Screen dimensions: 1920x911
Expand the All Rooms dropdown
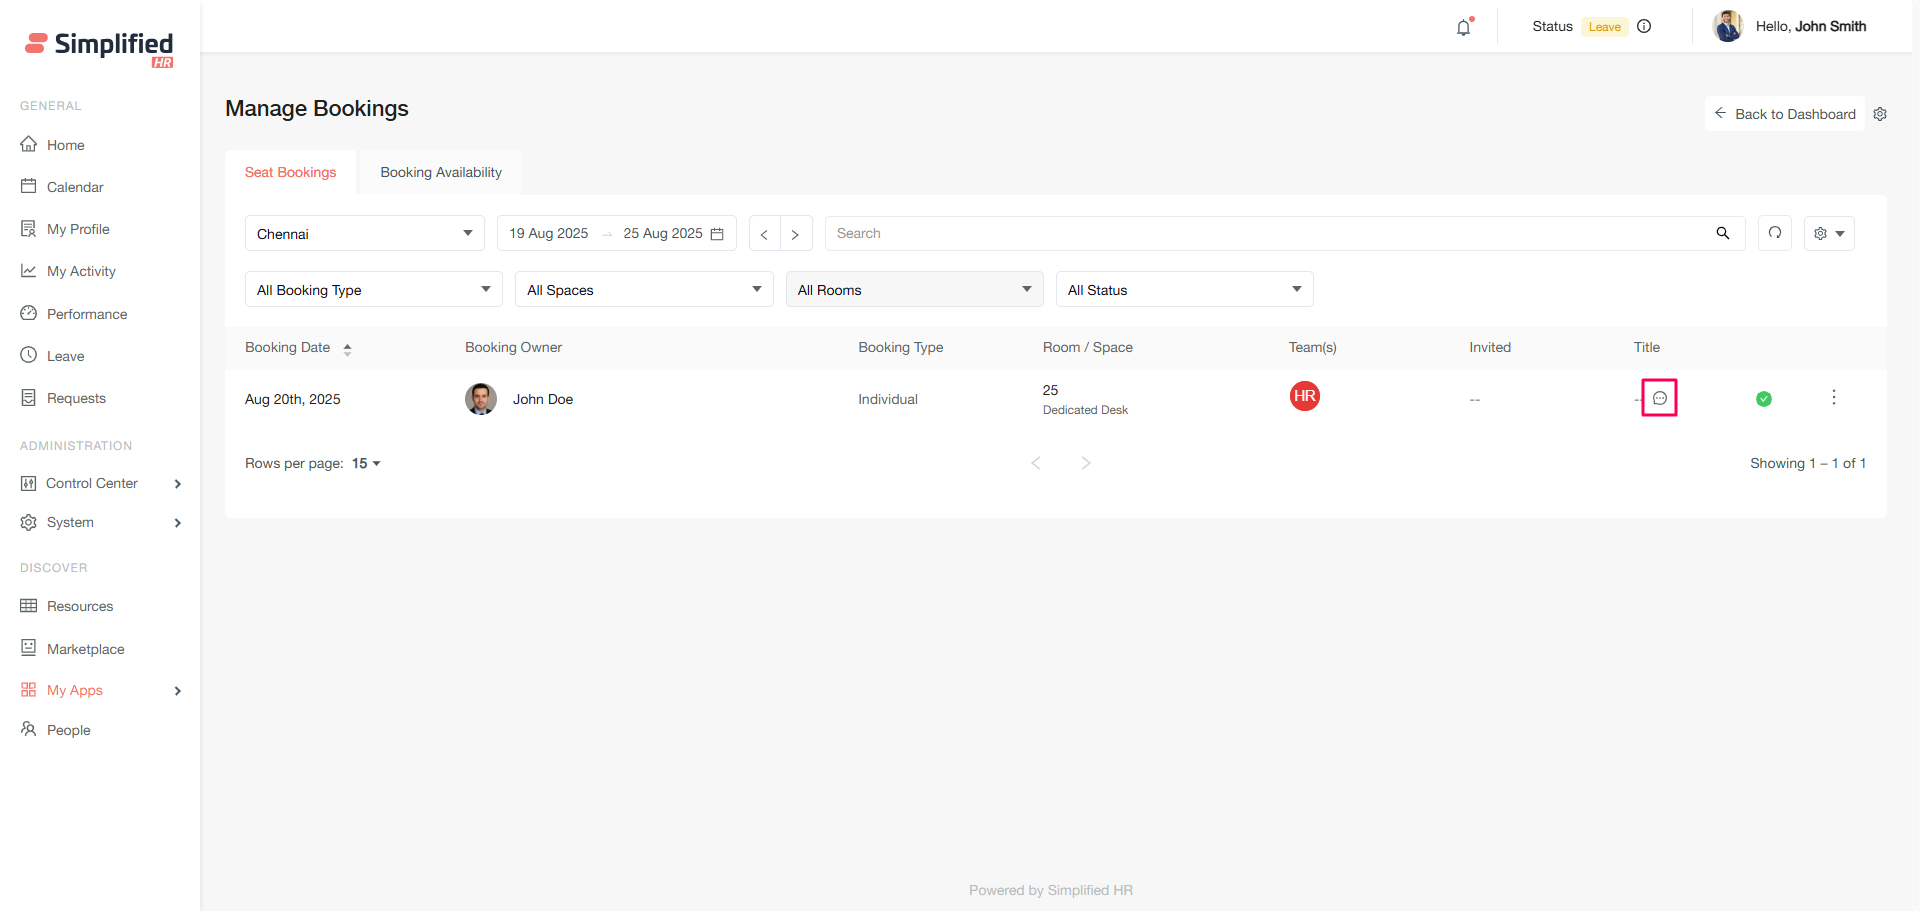[x=914, y=290]
